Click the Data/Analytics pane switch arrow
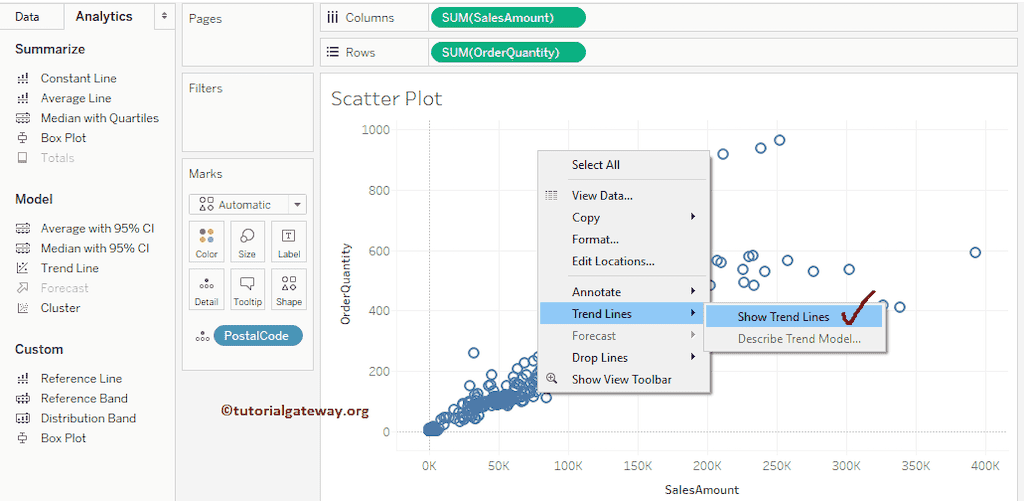Viewport: 1024px width, 501px height. (x=164, y=16)
